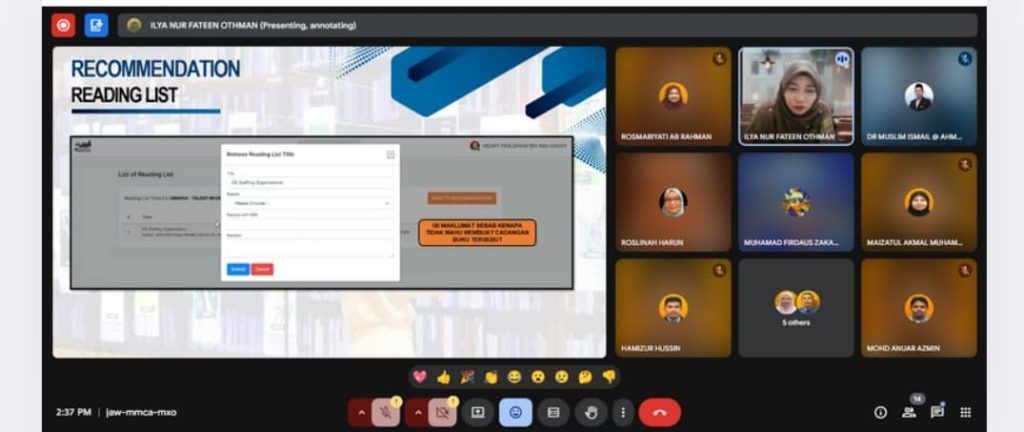Raise your hand
Image resolution: width=1024 pixels, height=432 pixels.
(590, 412)
